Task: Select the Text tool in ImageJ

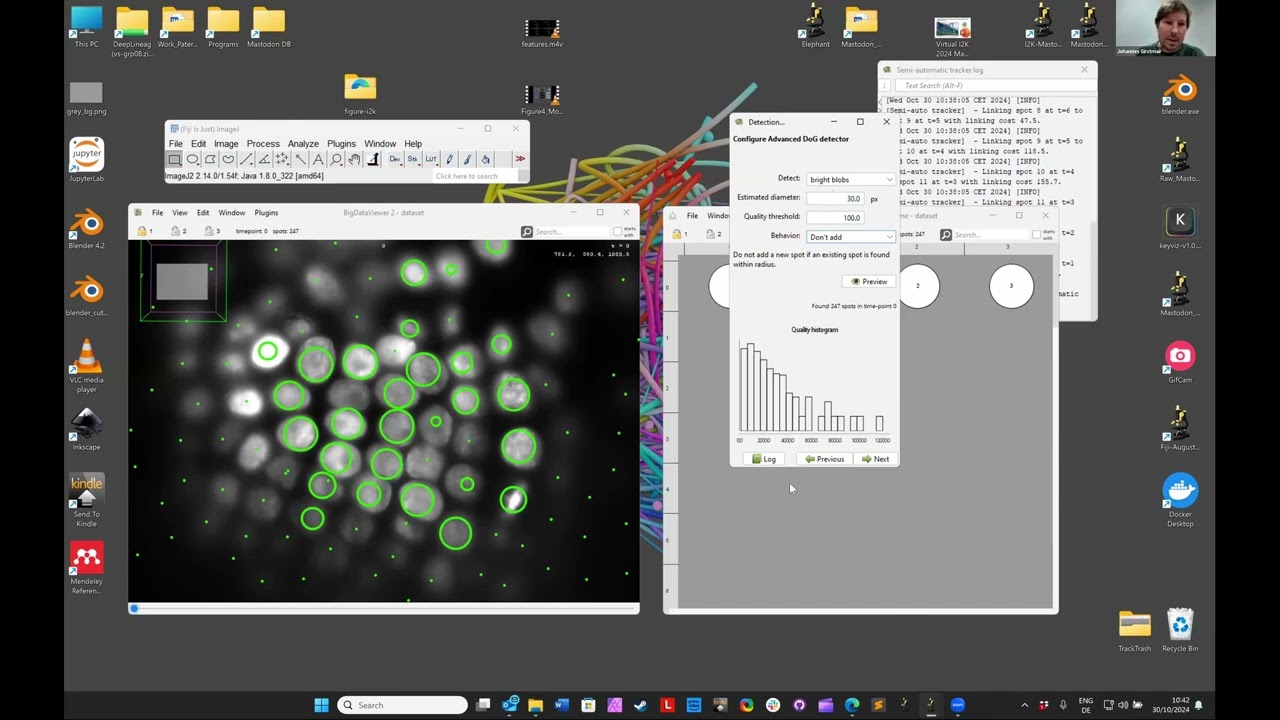Action: point(318,160)
